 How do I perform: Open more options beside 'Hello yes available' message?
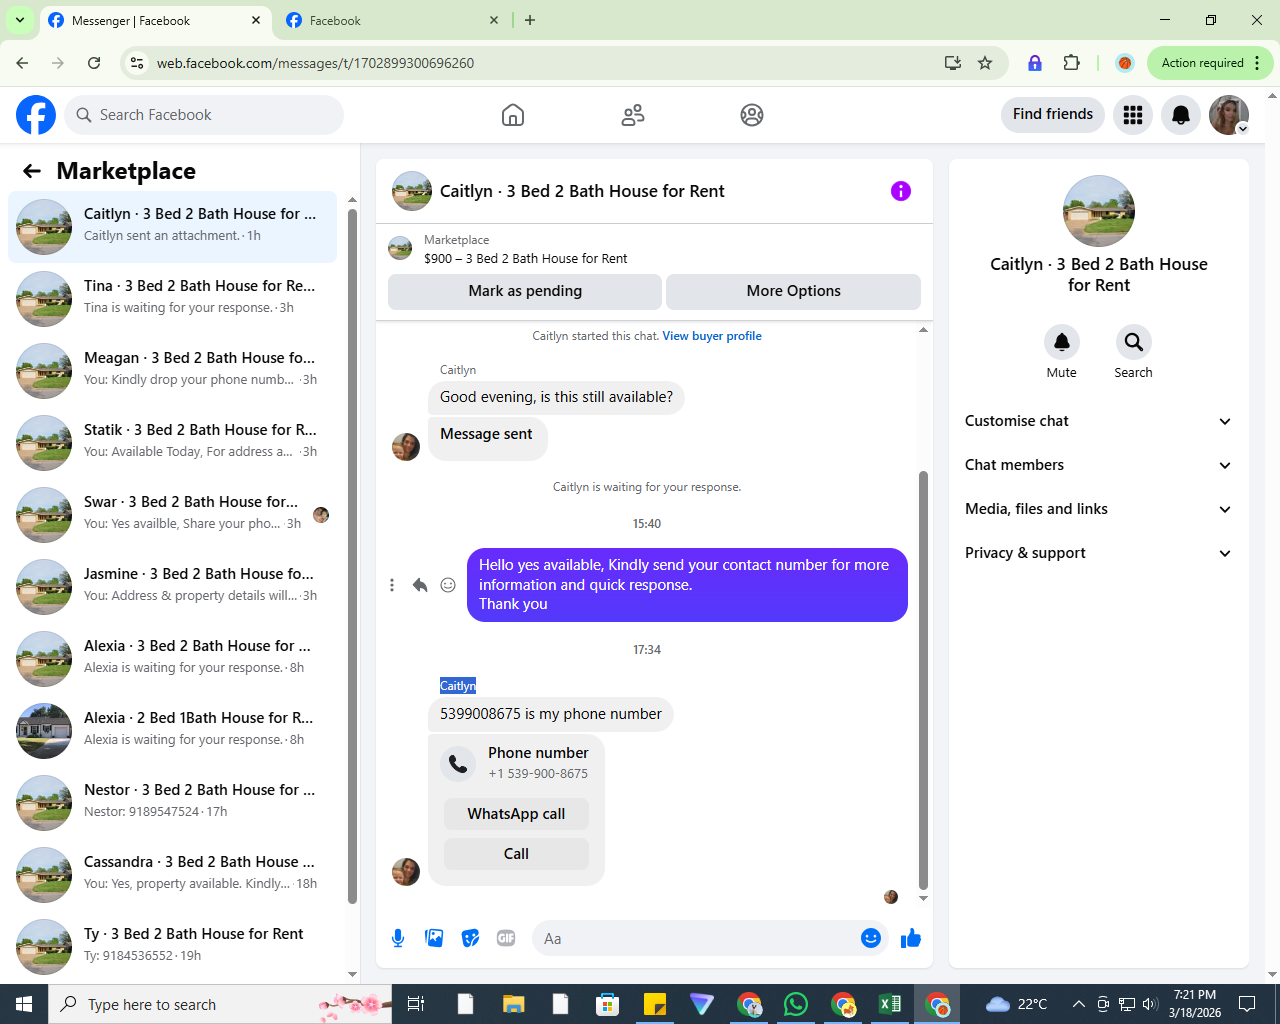click(392, 585)
